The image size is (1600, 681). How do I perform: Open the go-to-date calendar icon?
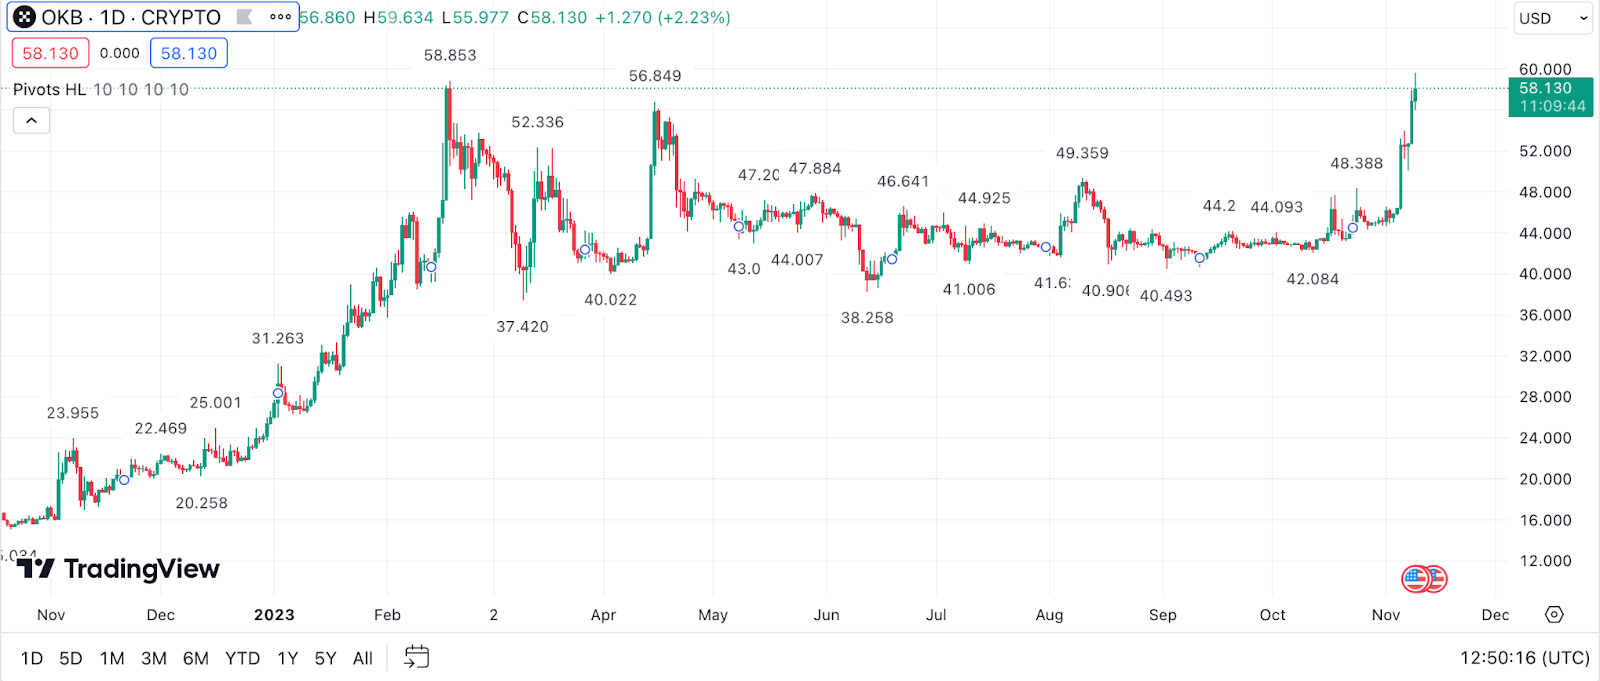416,657
